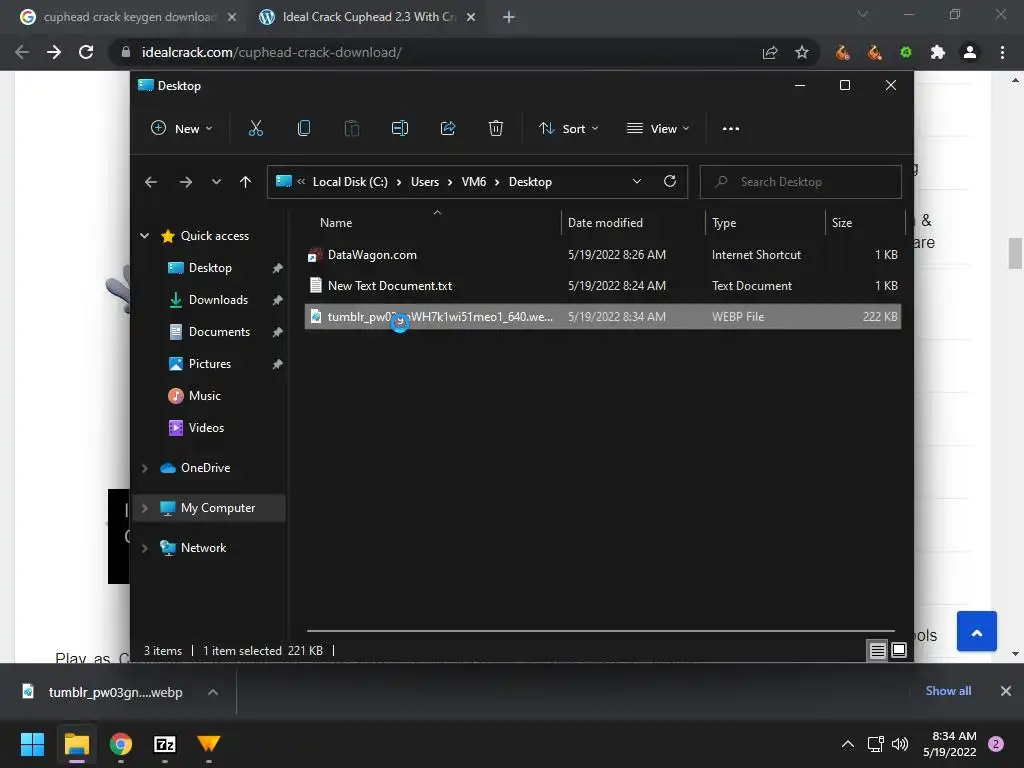Click the blue scroll-to-top button on webpage
Screen dimensions: 1024x768
(977, 632)
